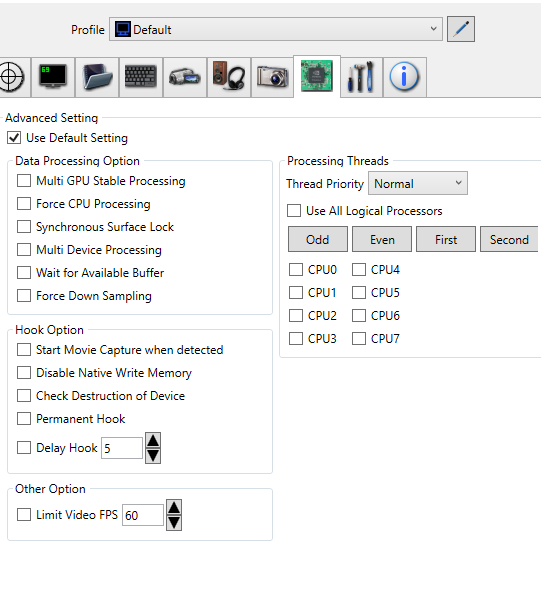Select the CPU6 checkbox
The height and width of the screenshot is (590, 541).
pyautogui.click(x=359, y=315)
